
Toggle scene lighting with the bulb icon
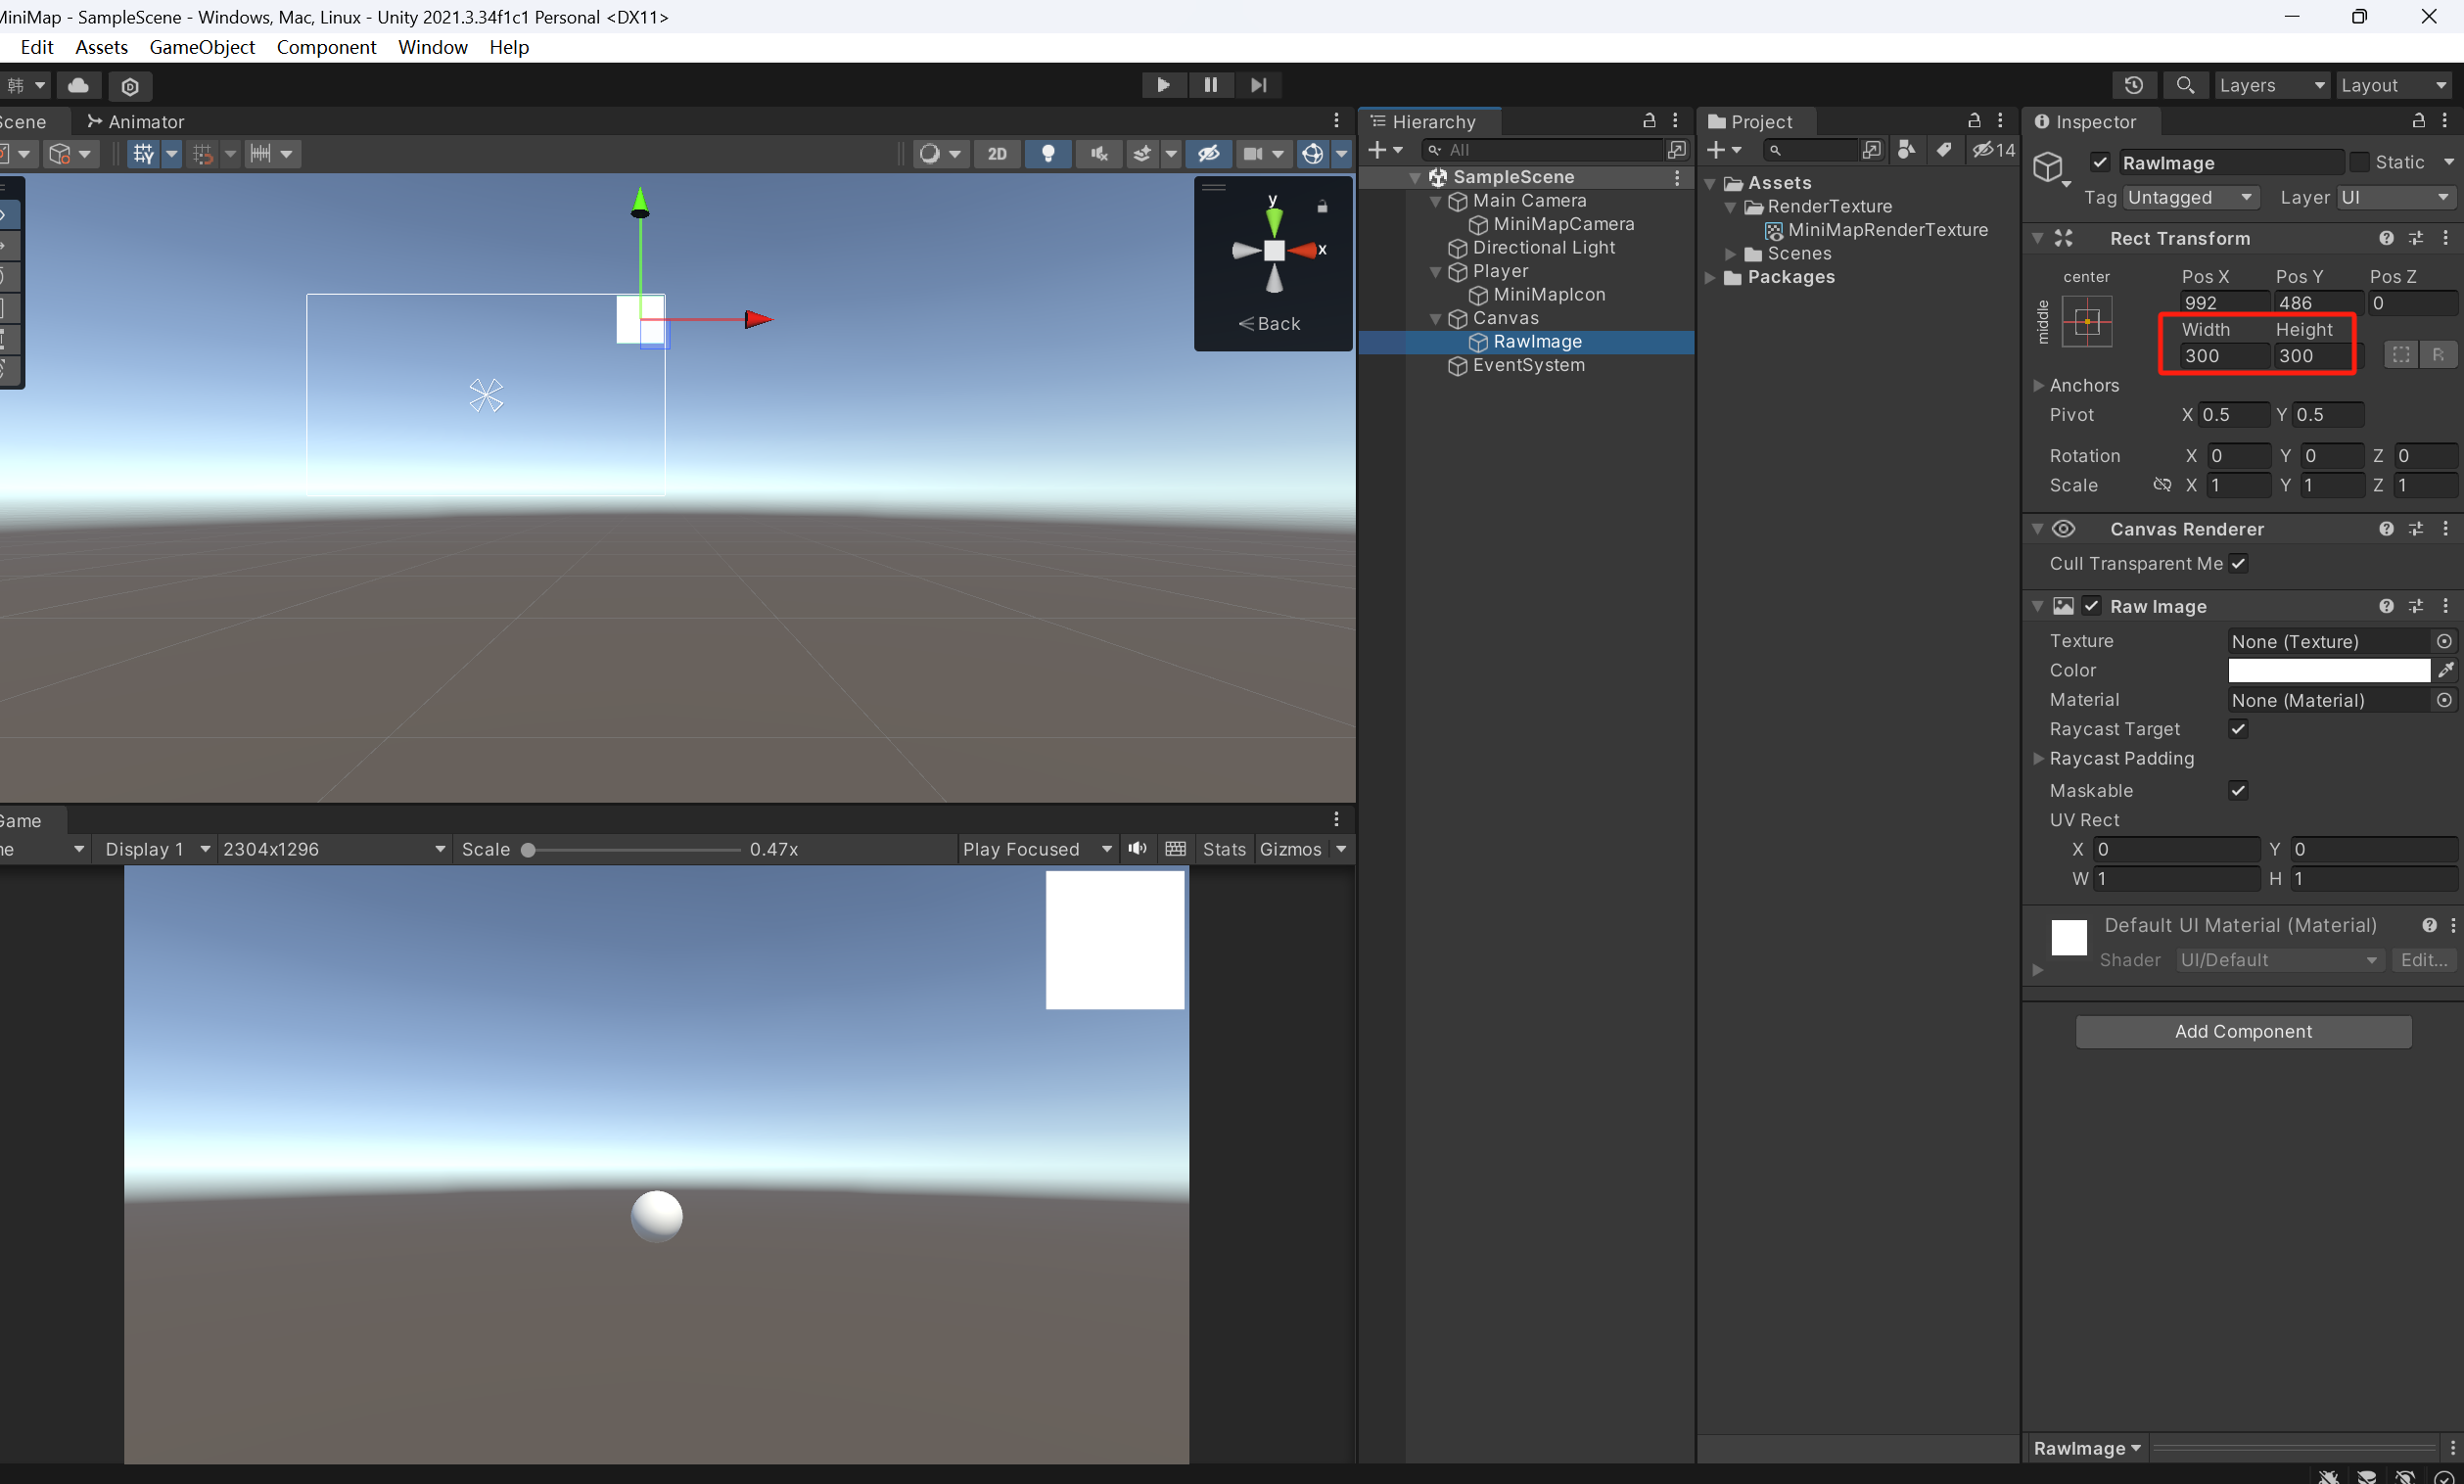pos(1047,153)
